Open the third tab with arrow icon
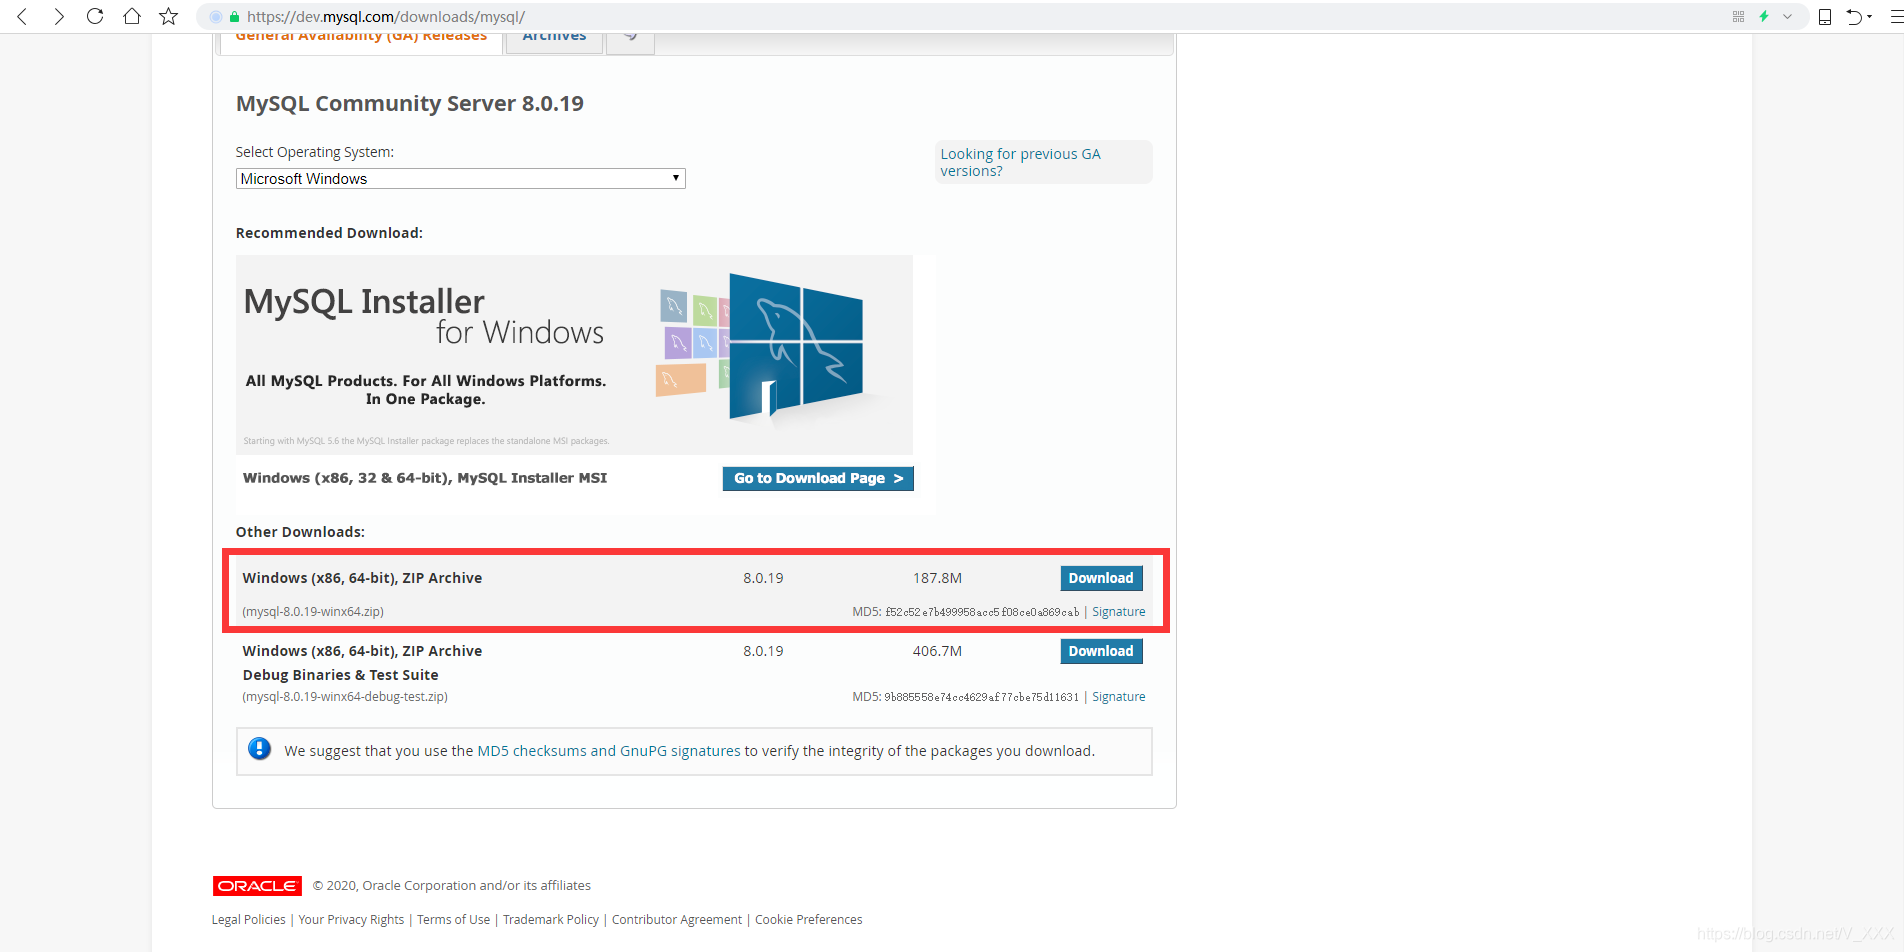The image size is (1904, 952). [x=630, y=40]
